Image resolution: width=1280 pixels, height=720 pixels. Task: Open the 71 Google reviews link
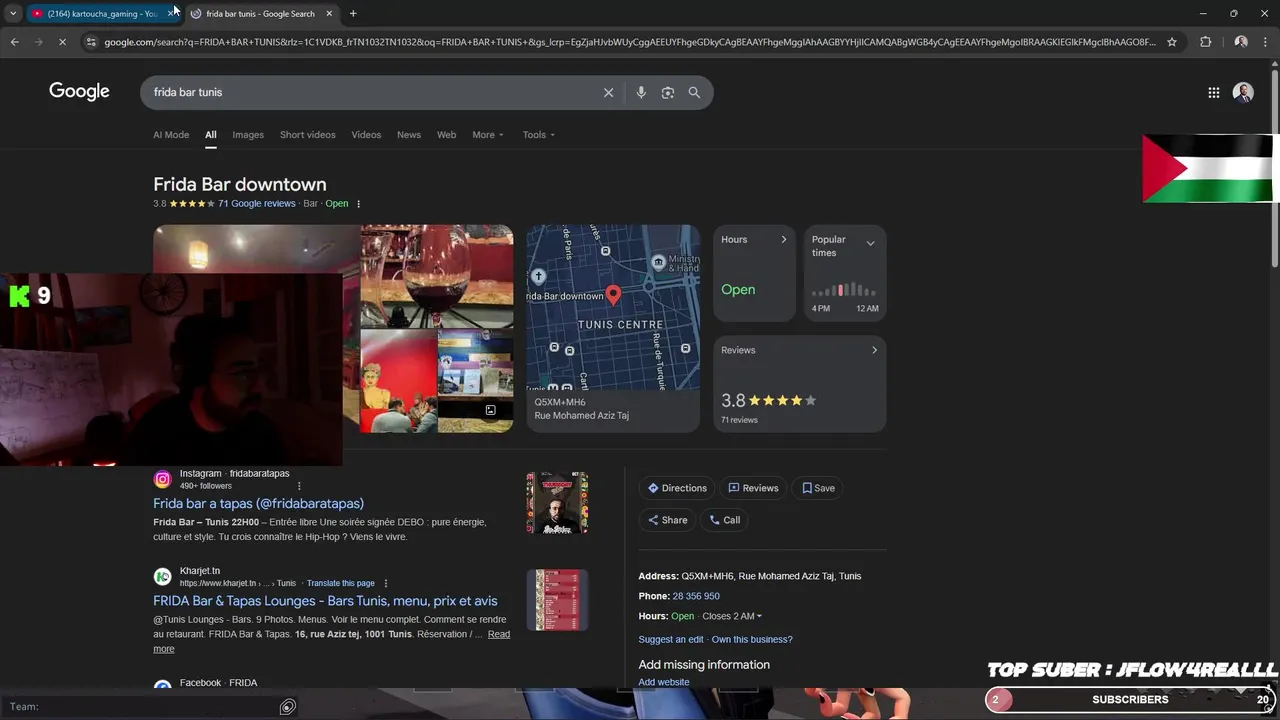(257, 204)
